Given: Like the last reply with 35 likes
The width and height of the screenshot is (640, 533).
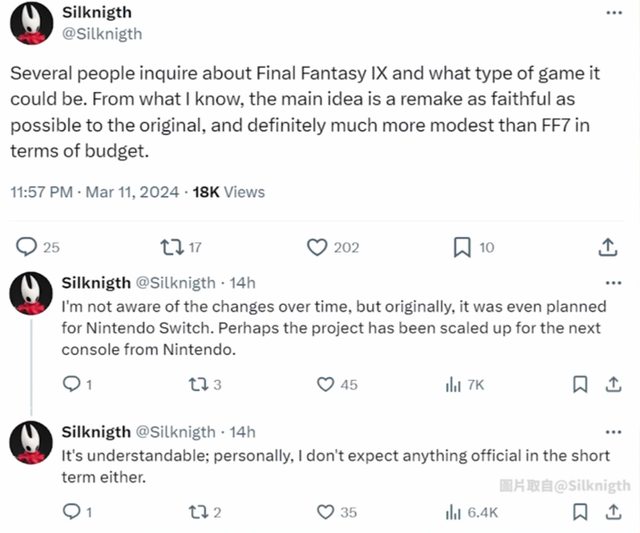Looking at the screenshot, I should 325,512.
